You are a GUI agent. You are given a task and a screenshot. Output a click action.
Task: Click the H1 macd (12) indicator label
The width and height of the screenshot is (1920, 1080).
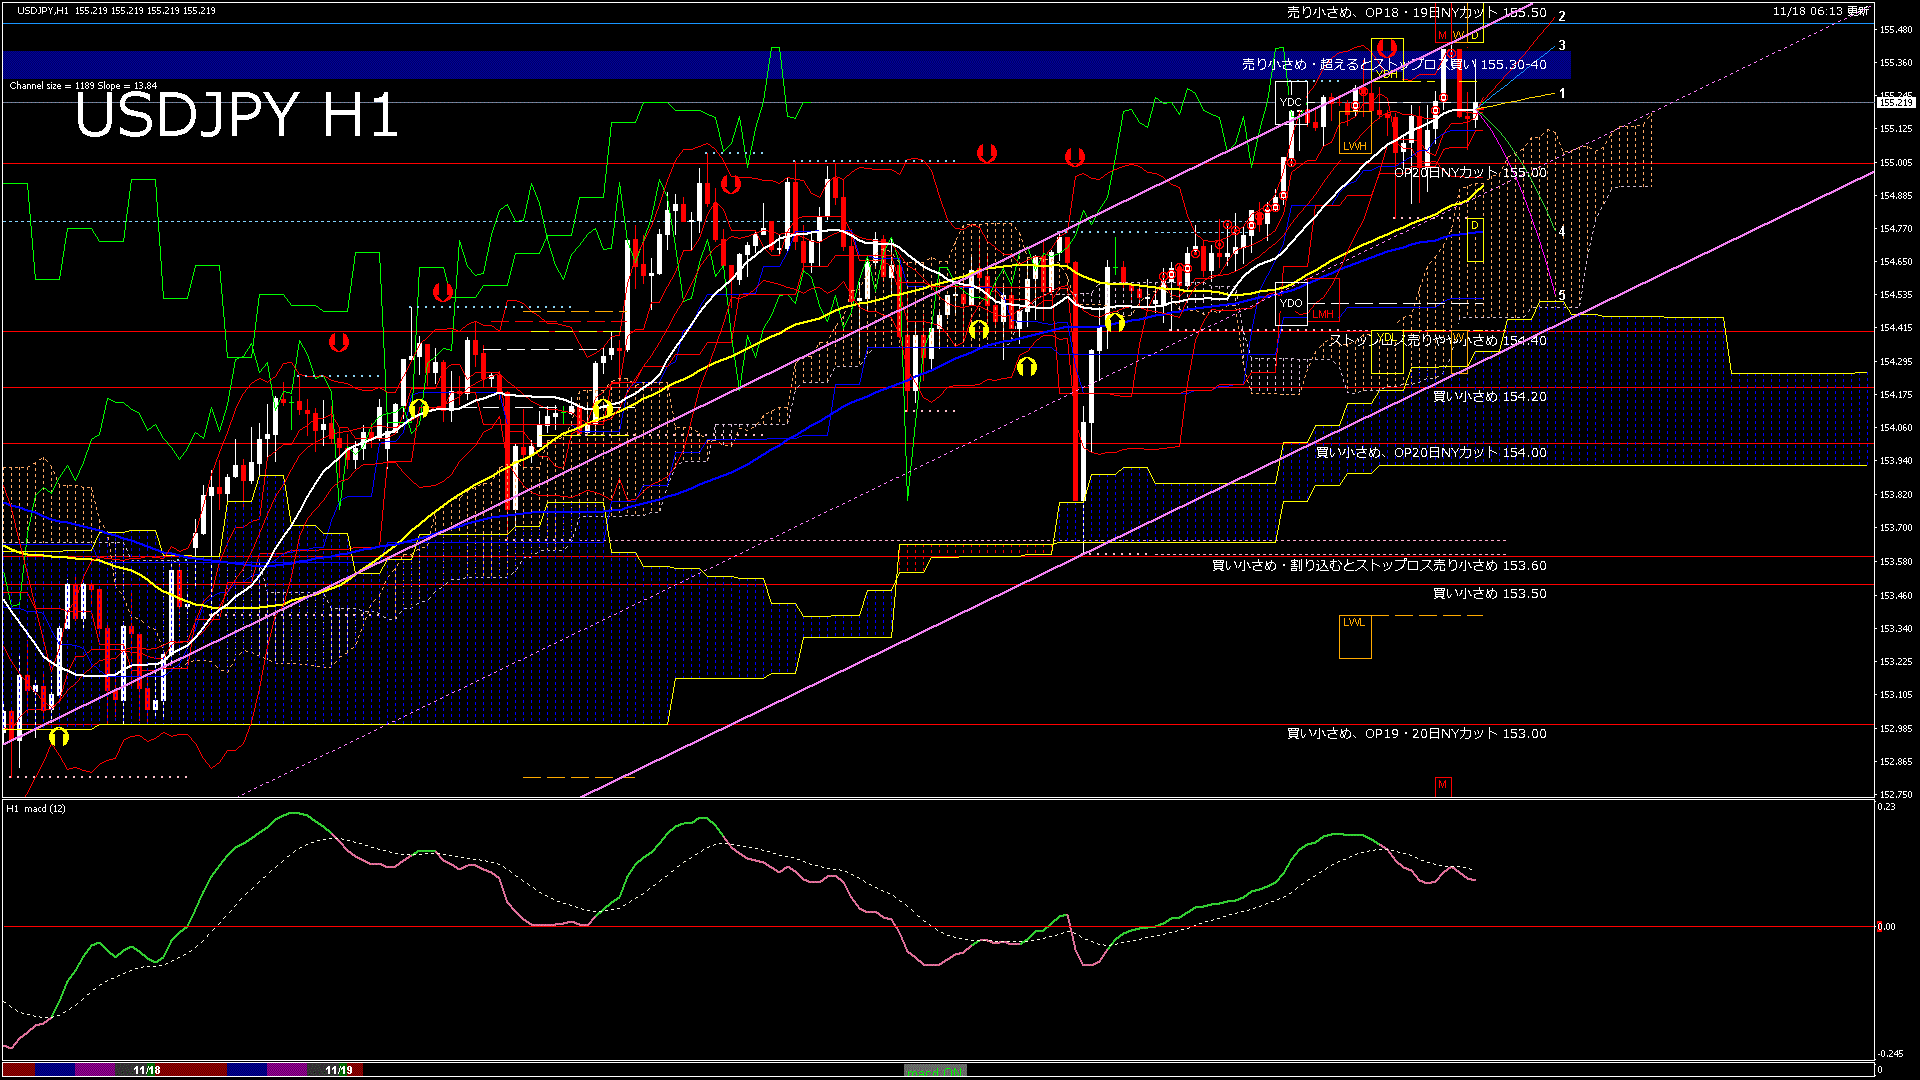pos(37,808)
